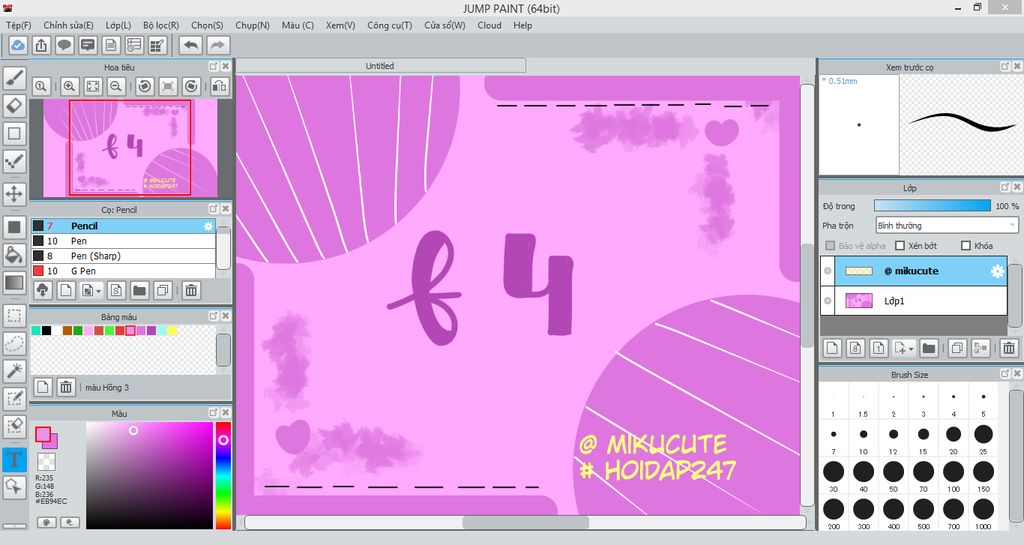Rotate navigator view clockwise
Viewport: 1024px width, 545px height.
click(191, 86)
